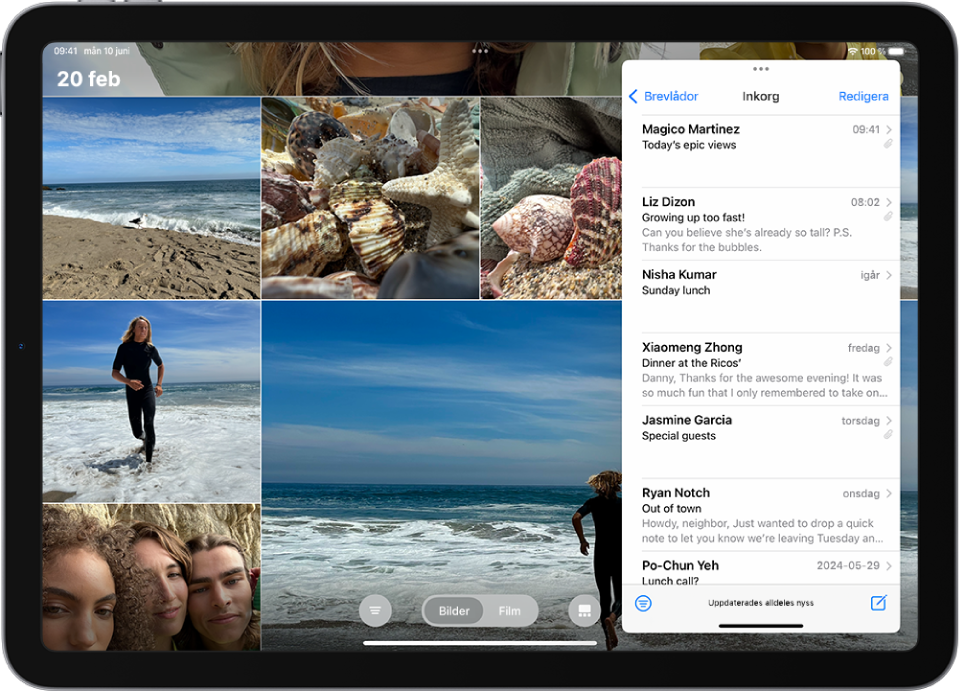
Task: Open the pink scallop shell photo
Action: click(x=551, y=198)
